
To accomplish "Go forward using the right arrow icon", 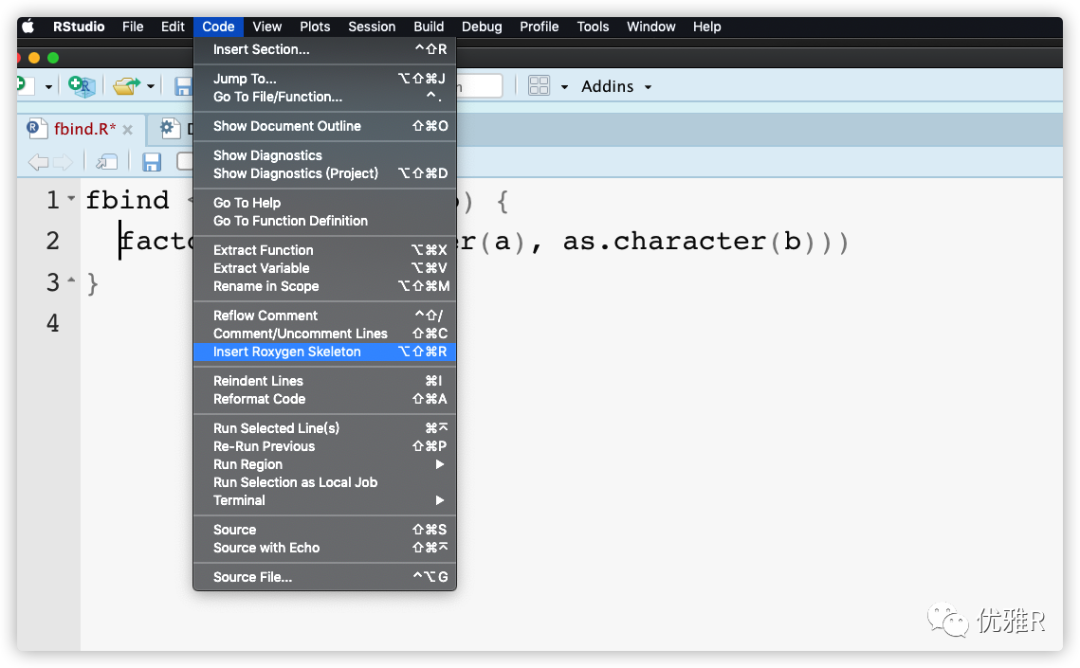I will [63, 163].
